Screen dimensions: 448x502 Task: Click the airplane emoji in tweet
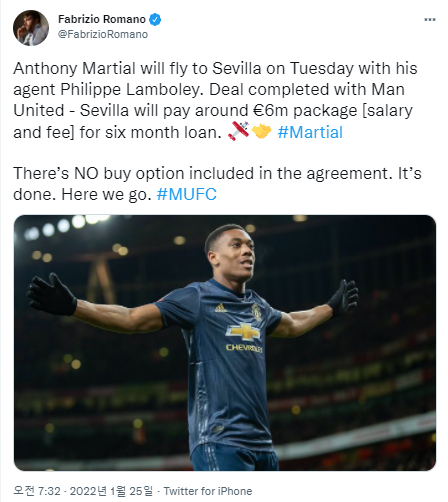pos(239,131)
